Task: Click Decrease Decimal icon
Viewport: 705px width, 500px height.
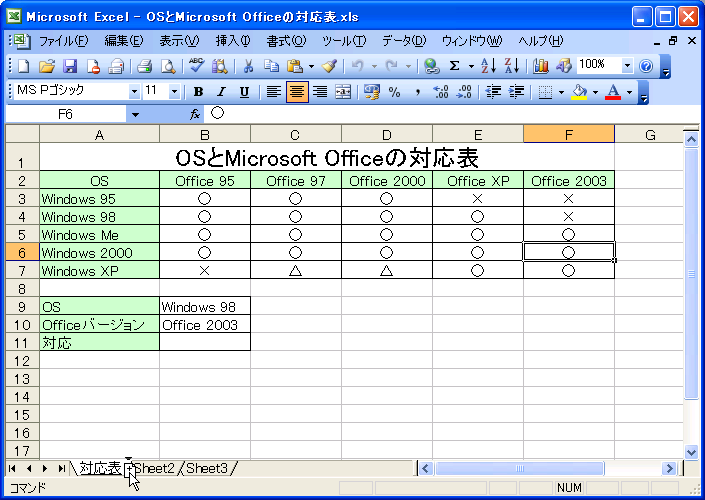Action: (464, 92)
